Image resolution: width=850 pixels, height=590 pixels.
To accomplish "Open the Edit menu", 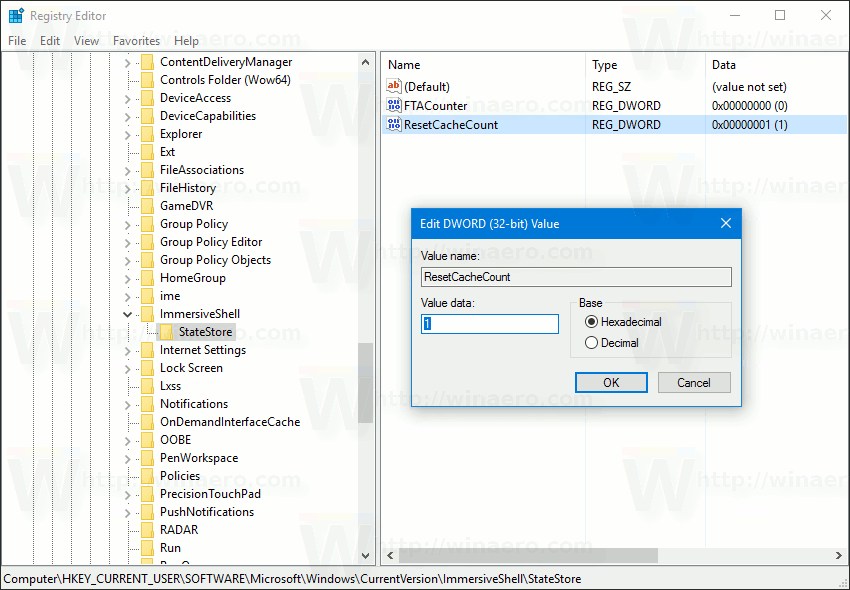I will click(50, 41).
